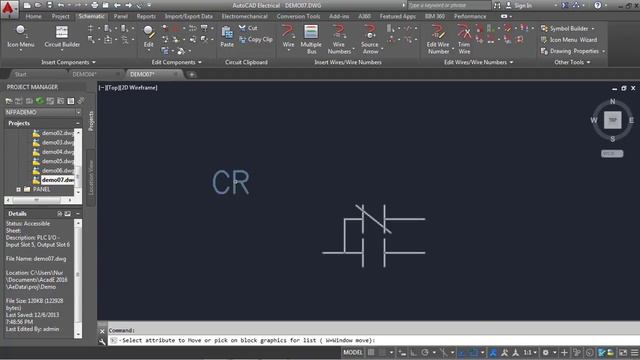Expand the PANEL folder in project tree

coord(18,189)
